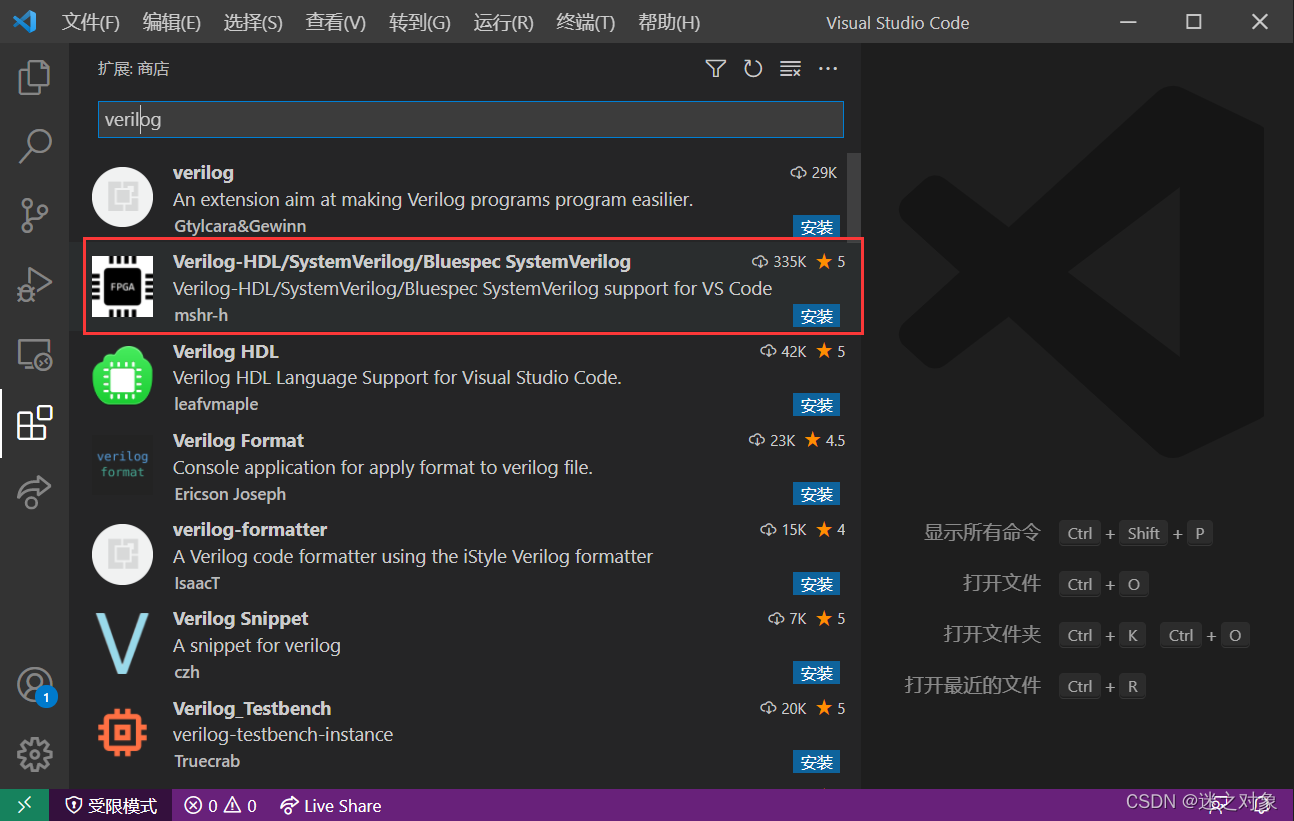Install Verilog_Testbench by Truecrab
Screen dimensions: 1294x821
[x=817, y=762]
